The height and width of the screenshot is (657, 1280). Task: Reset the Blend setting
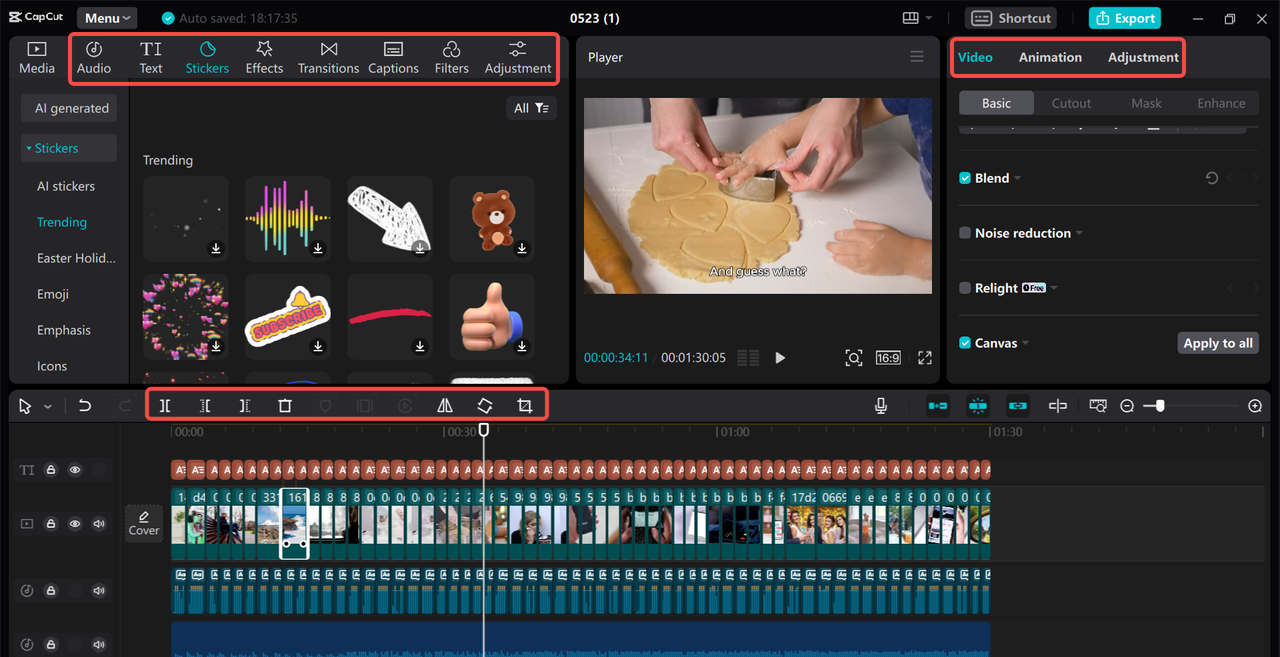click(1212, 178)
